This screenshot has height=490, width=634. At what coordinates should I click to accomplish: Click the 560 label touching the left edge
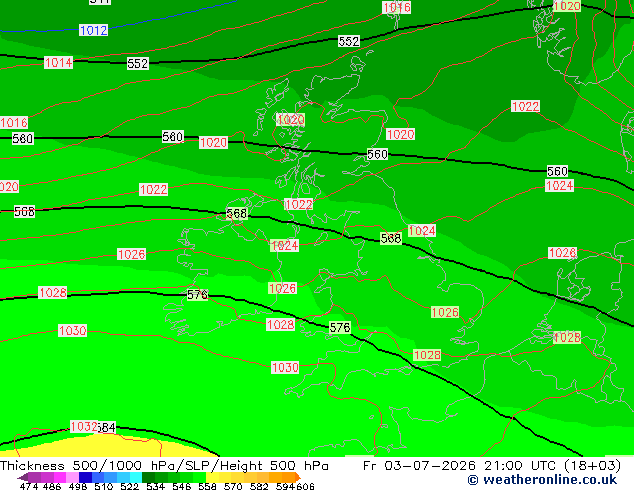tap(22, 139)
